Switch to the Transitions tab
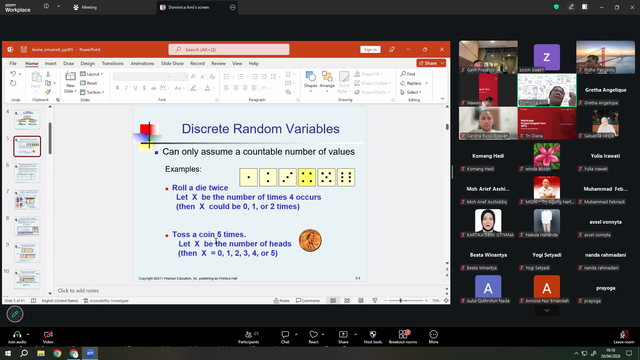 pyautogui.click(x=113, y=64)
